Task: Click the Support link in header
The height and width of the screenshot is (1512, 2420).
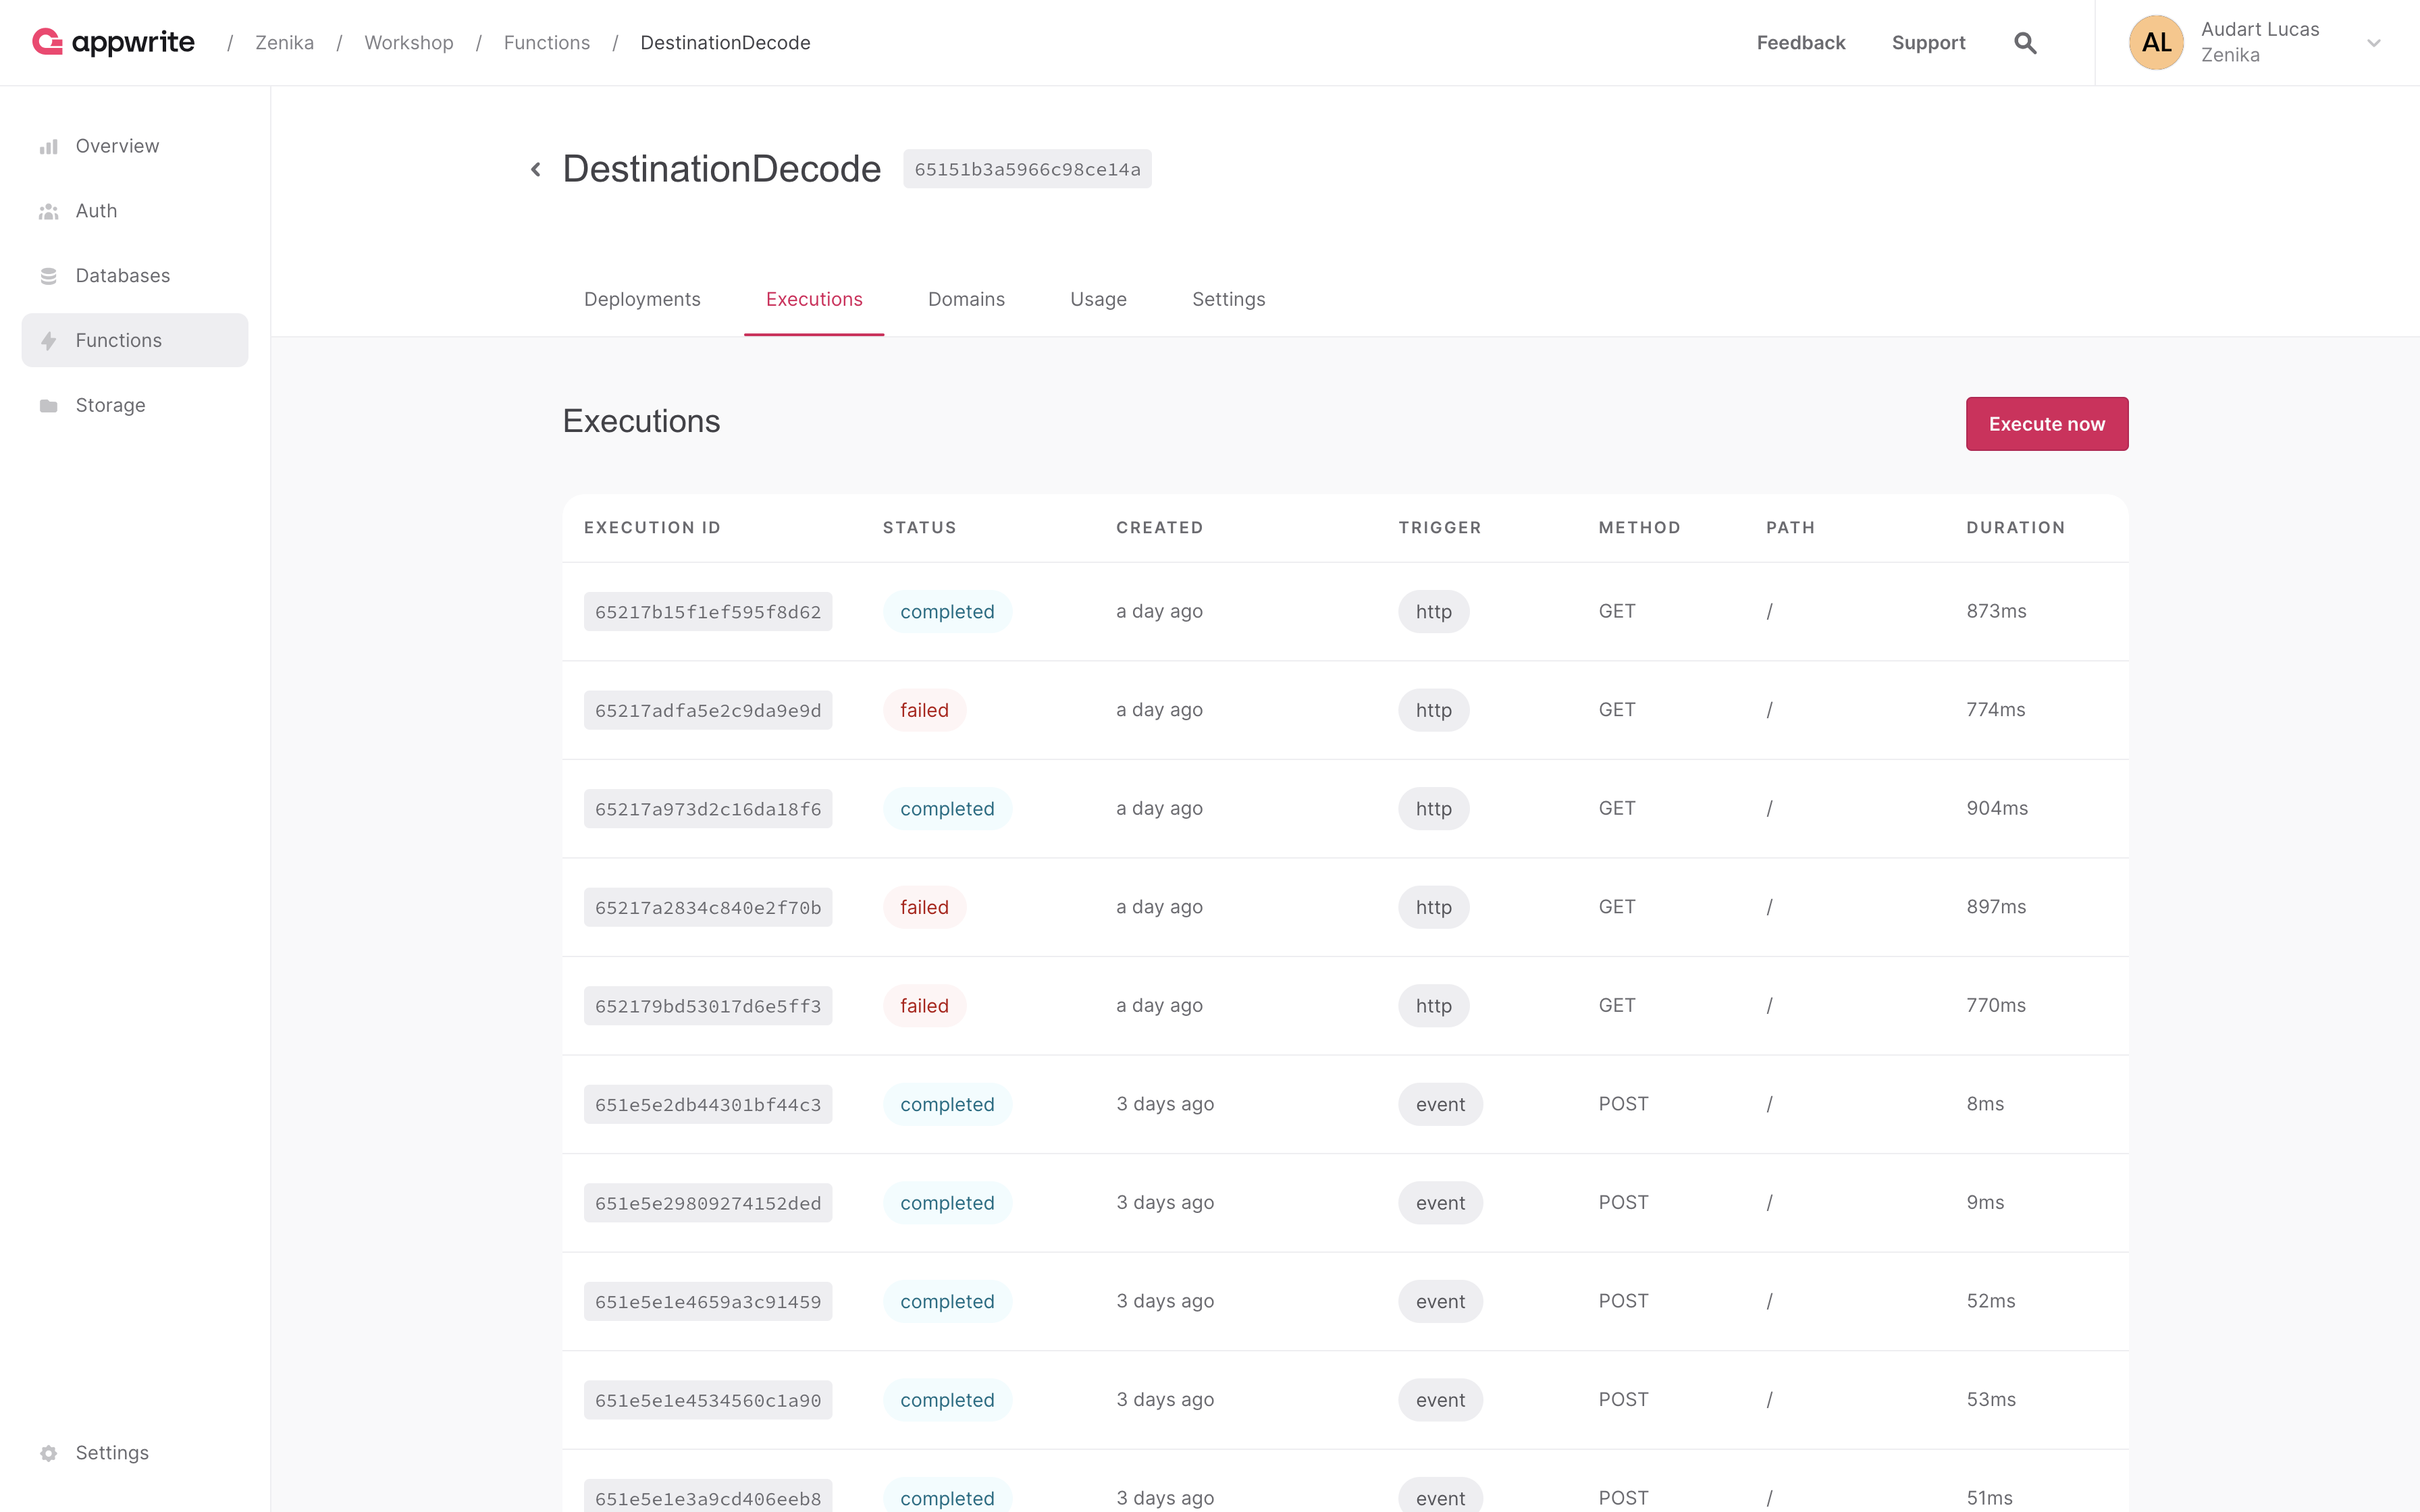Action: tap(1928, 42)
